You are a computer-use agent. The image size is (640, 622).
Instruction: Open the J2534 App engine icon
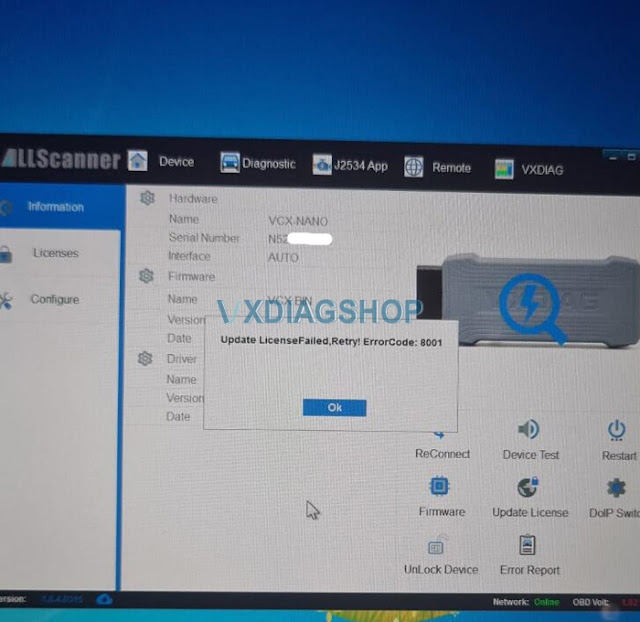[322, 165]
